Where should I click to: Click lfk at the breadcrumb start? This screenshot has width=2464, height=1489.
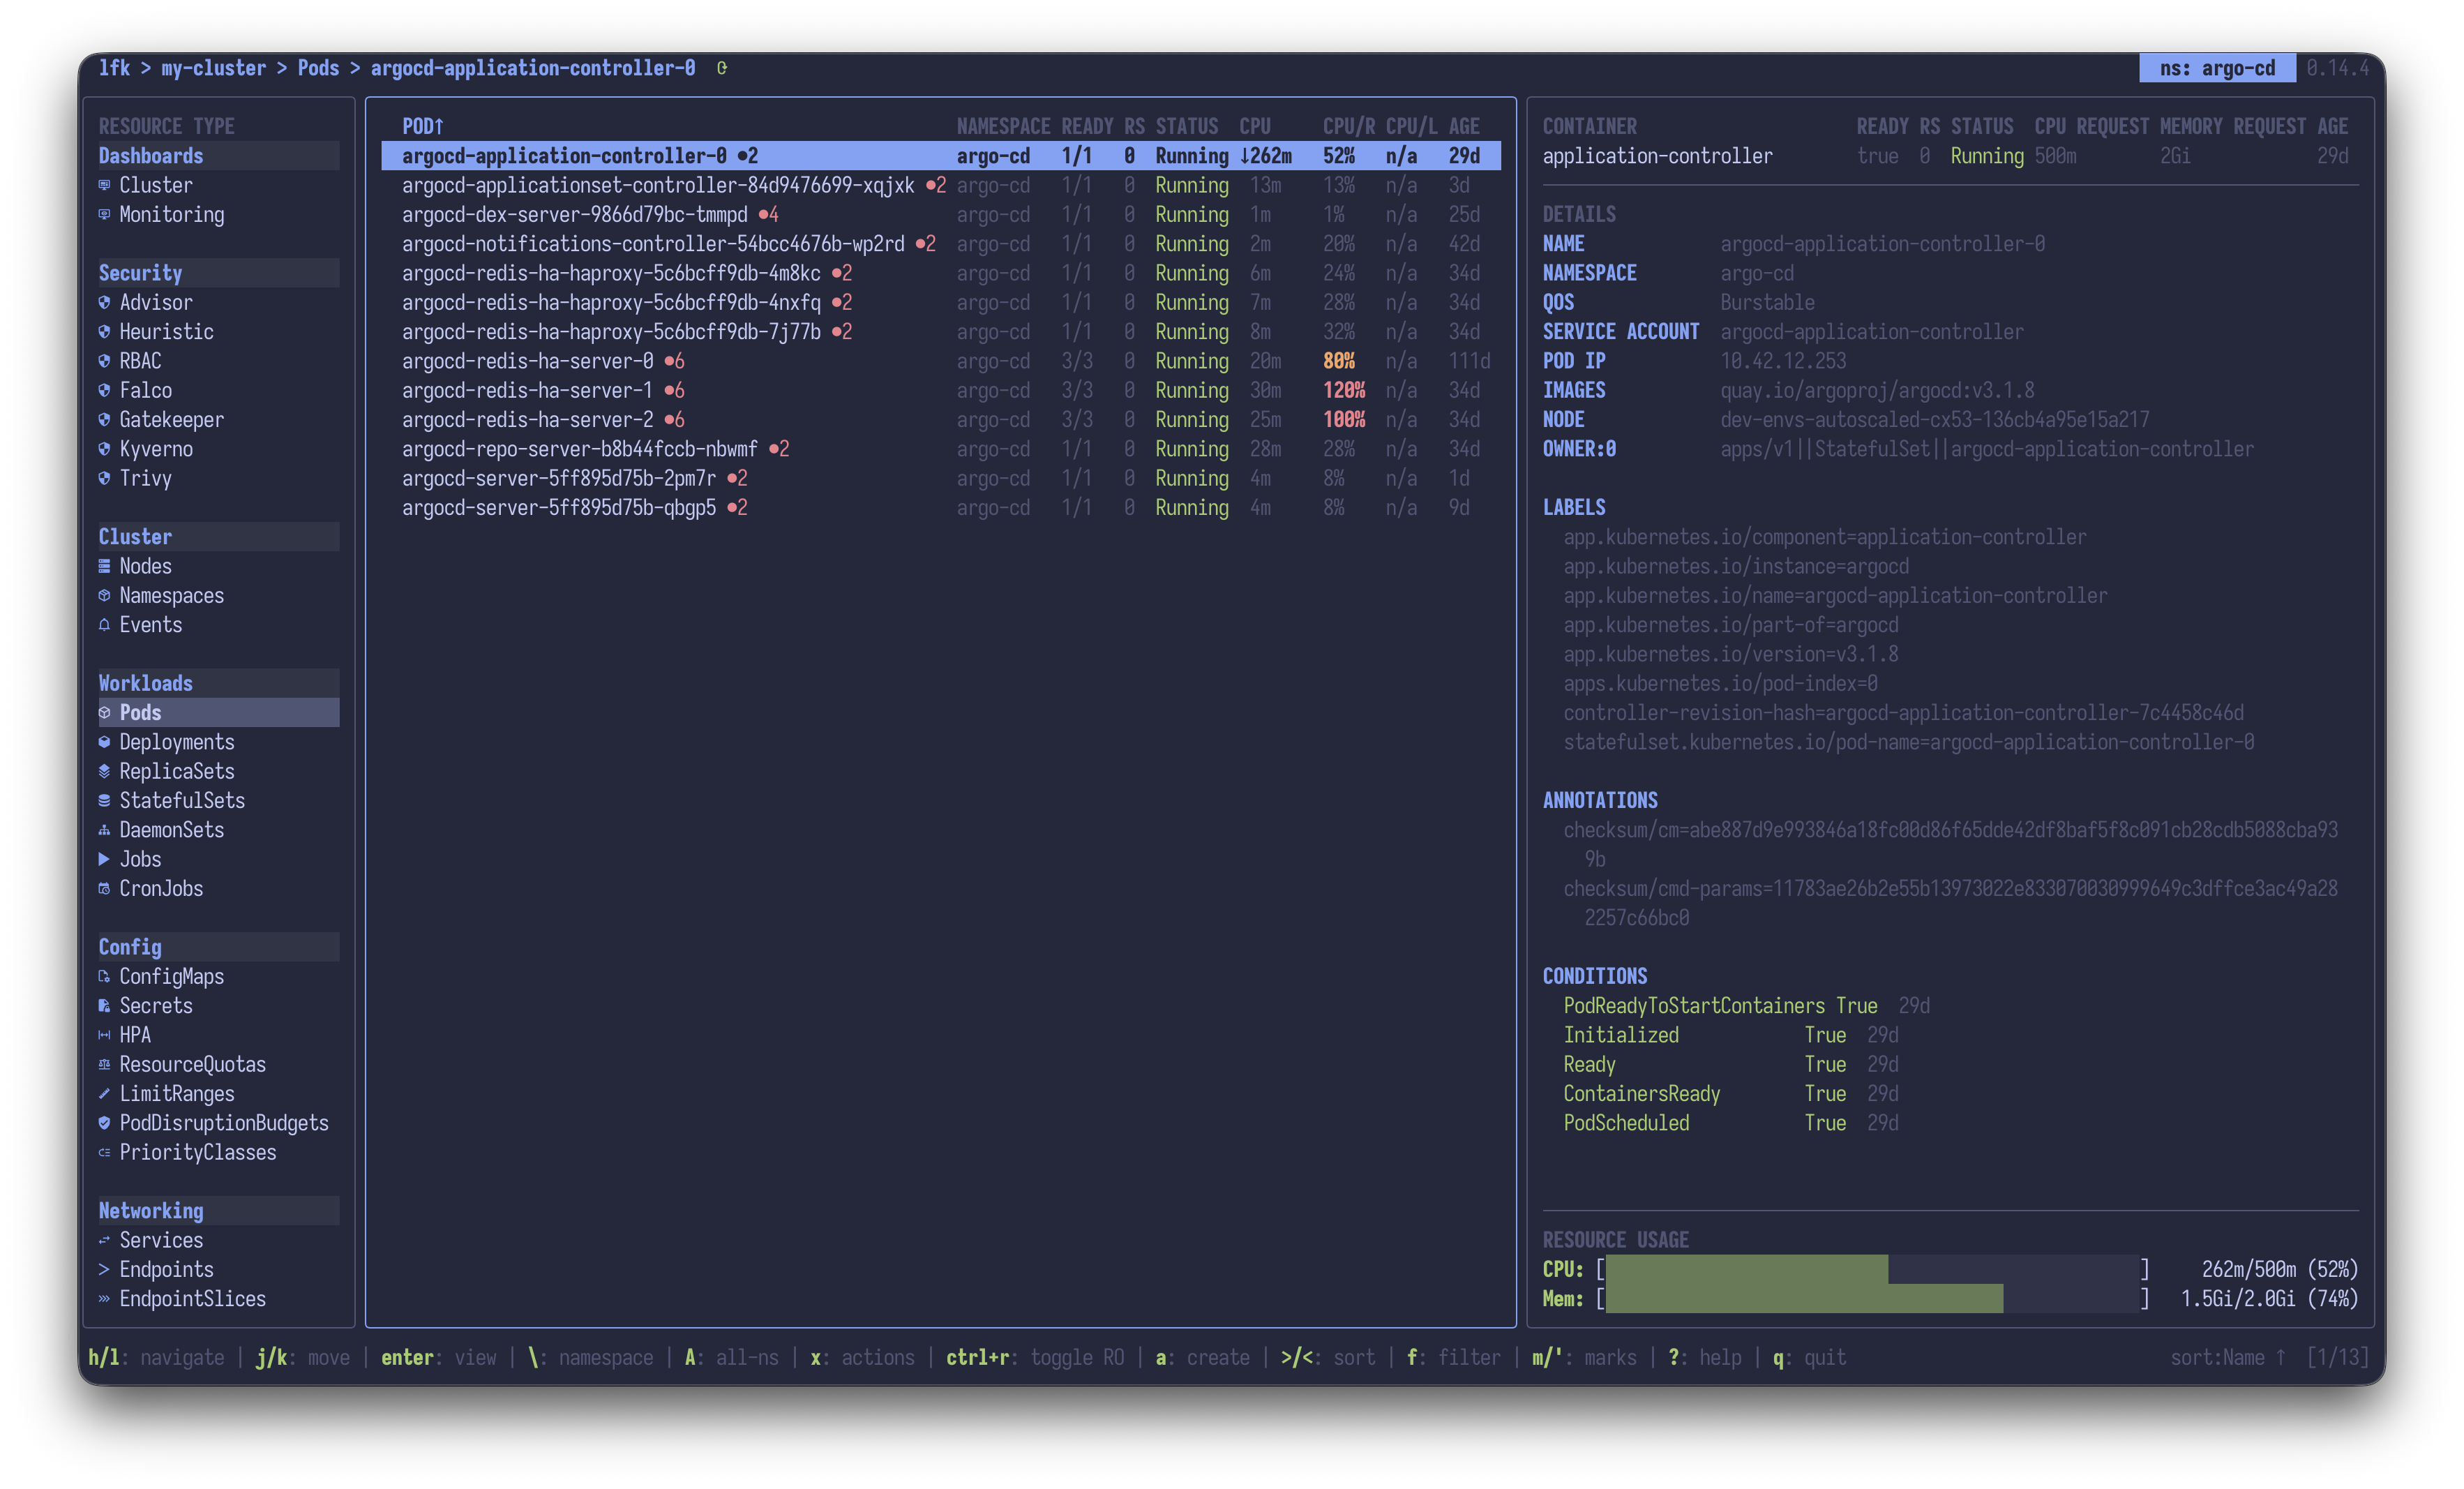tap(114, 68)
